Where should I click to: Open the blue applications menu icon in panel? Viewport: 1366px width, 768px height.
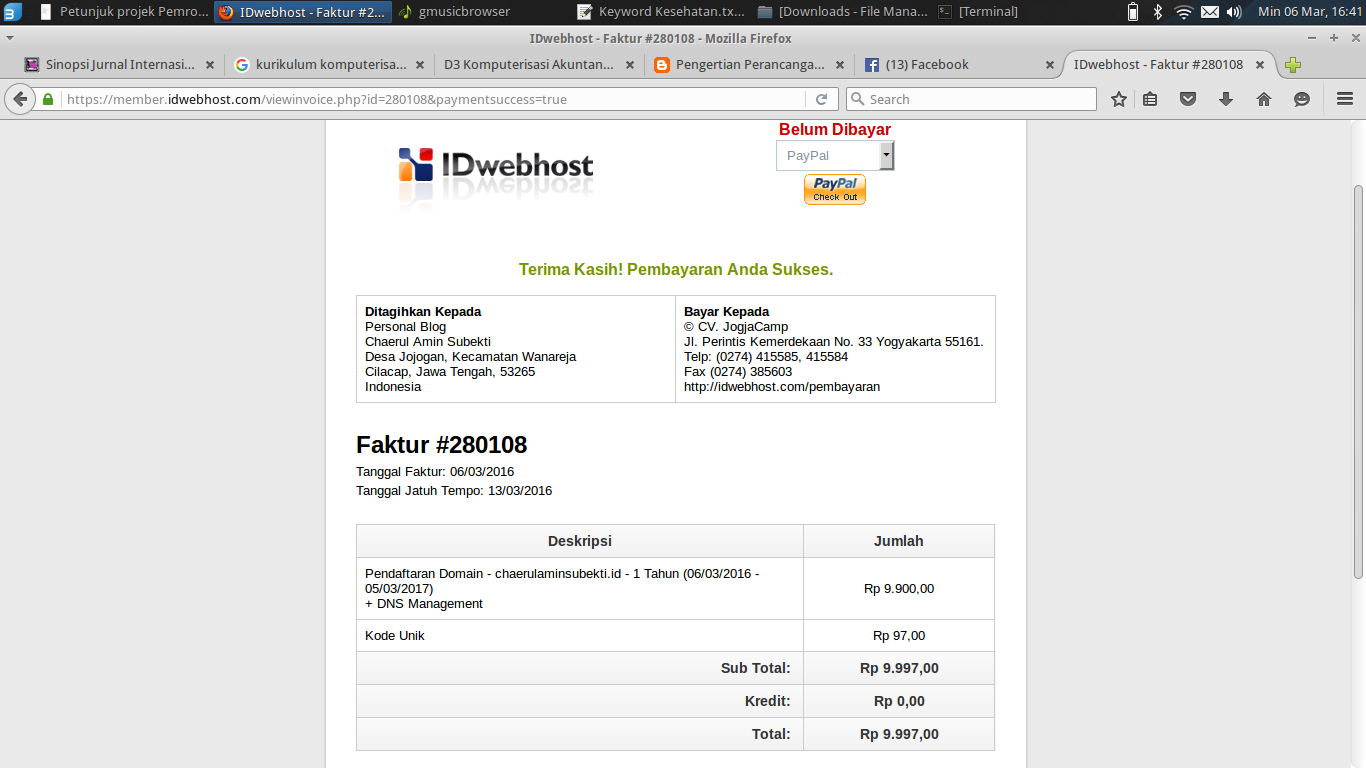[x=12, y=12]
